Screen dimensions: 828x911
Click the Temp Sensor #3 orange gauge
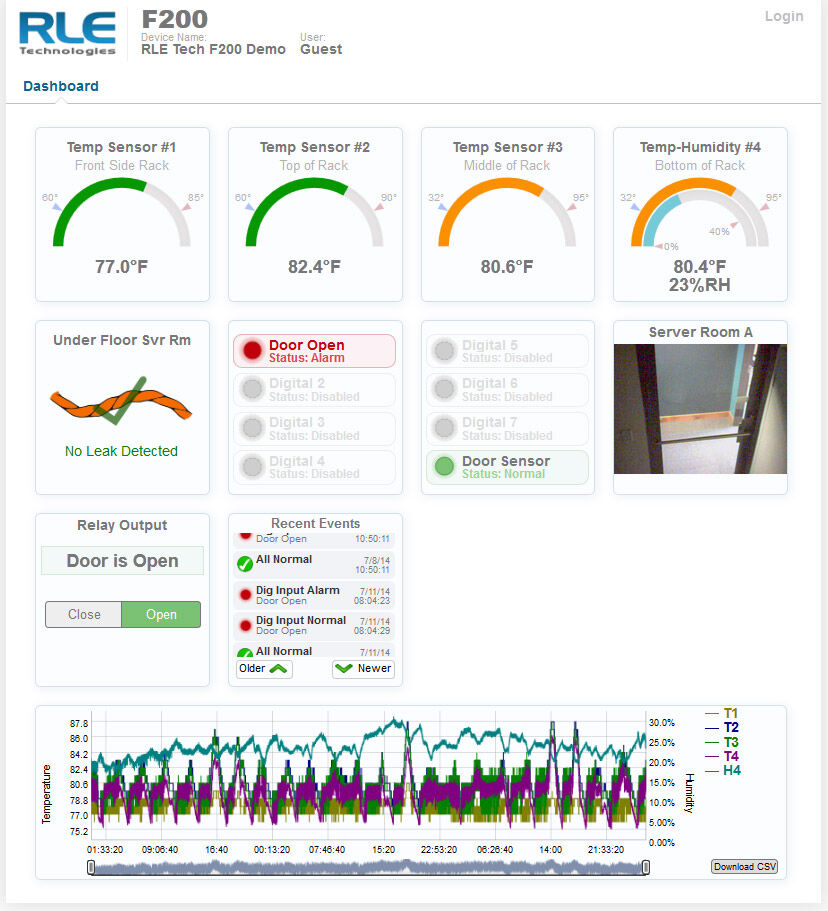[507, 214]
